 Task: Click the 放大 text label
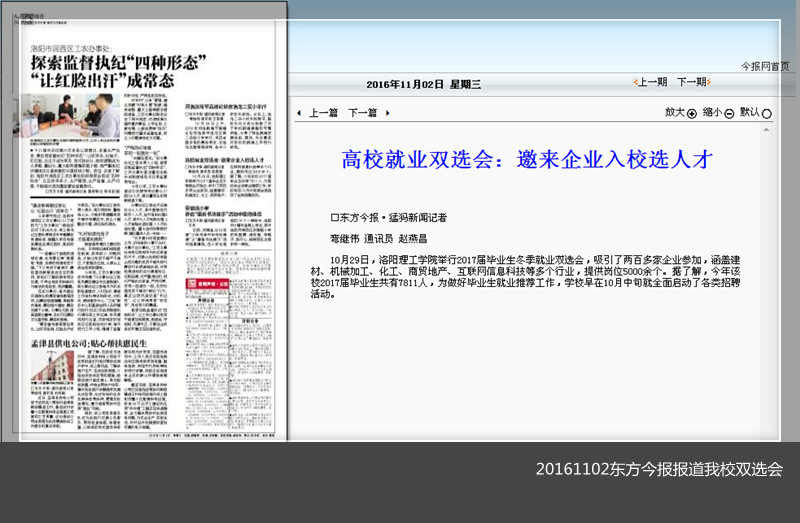click(x=674, y=112)
